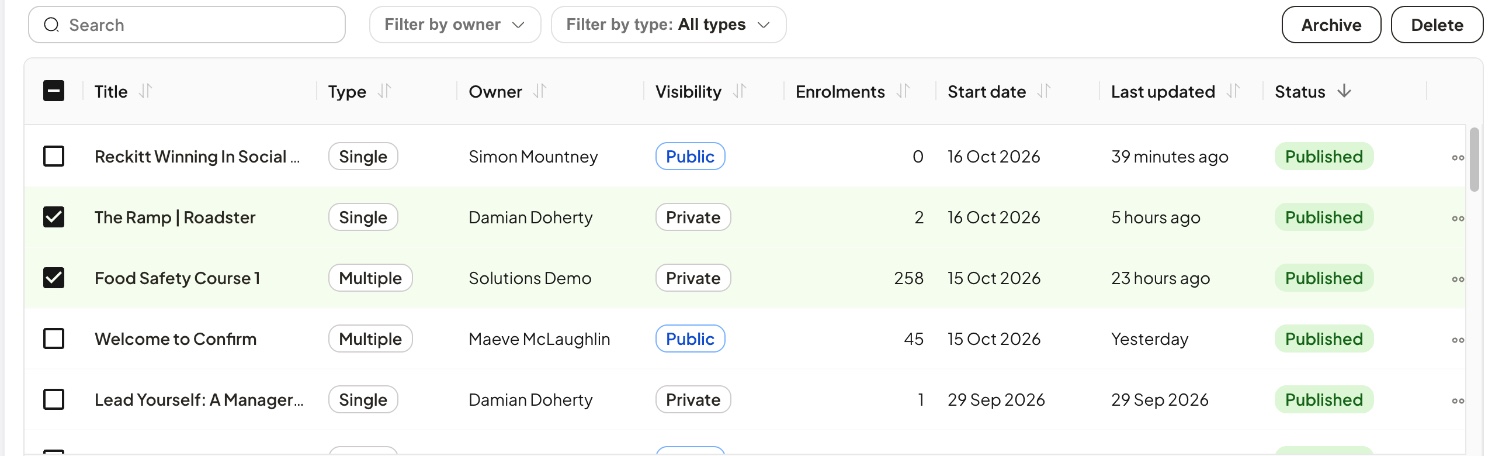Check the Reckitt Winning In Social row checkbox
The width and height of the screenshot is (1500, 456).
54,156
